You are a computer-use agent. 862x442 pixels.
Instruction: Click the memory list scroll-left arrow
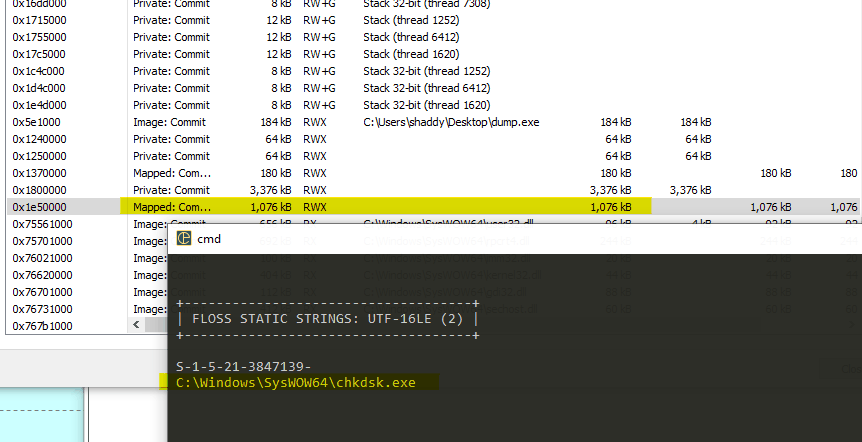pos(136,325)
